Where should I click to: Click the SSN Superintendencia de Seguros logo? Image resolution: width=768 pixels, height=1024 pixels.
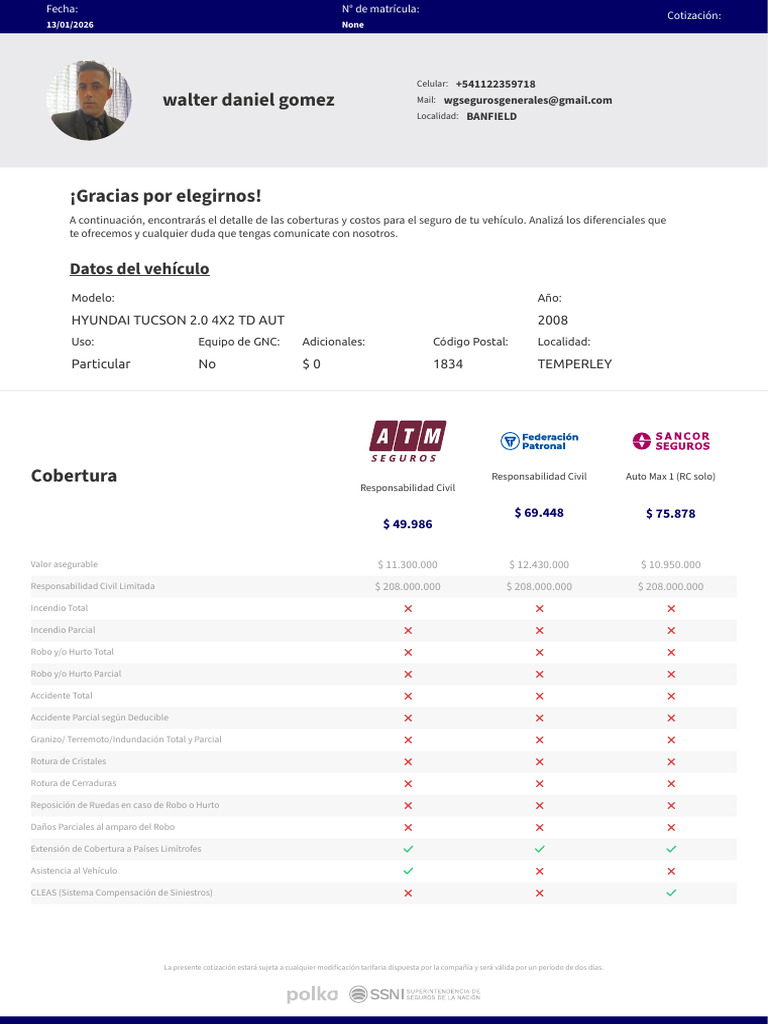pos(415,995)
